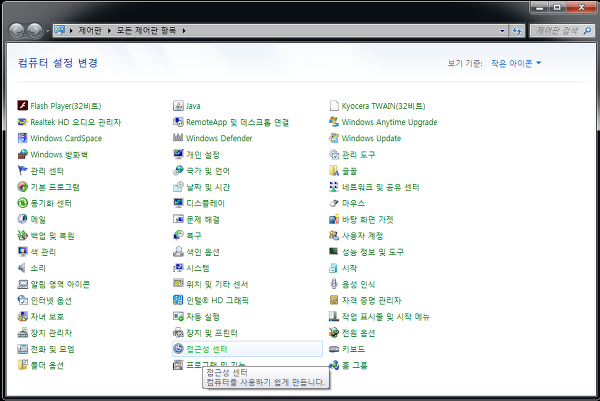The width and height of the screenshot is (600, 401).
Task: Go forward using the Forward arrow button
Action: (35, 31)
